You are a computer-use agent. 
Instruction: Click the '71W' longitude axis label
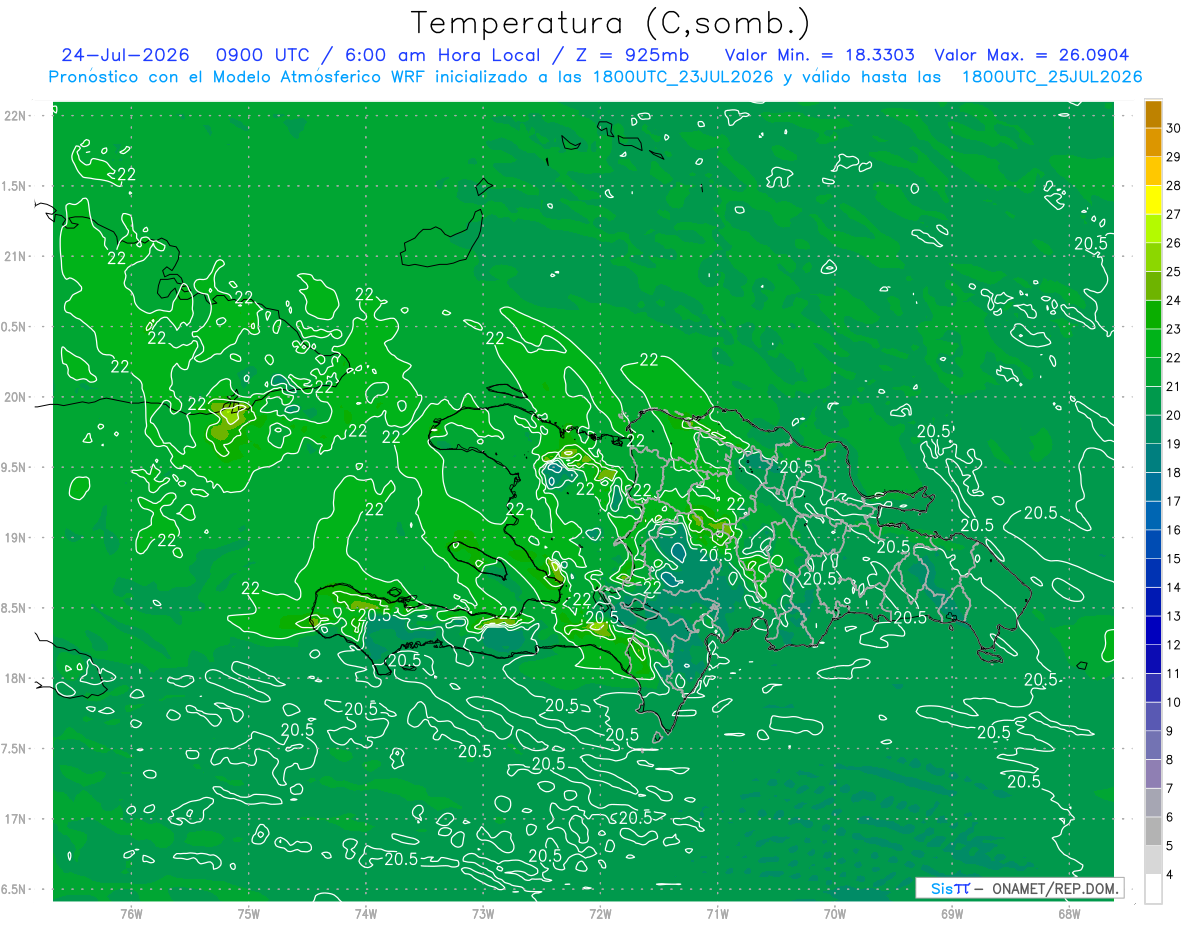tap(717, 914)
